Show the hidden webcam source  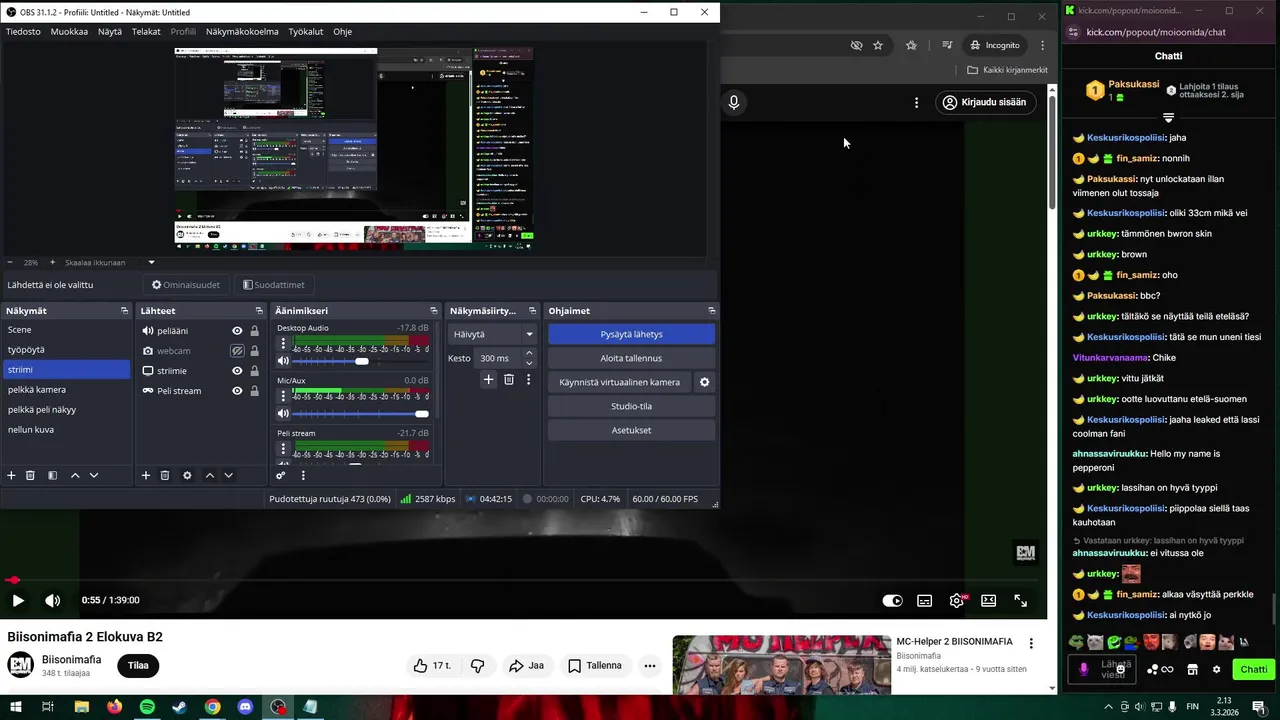coord(237,351)
